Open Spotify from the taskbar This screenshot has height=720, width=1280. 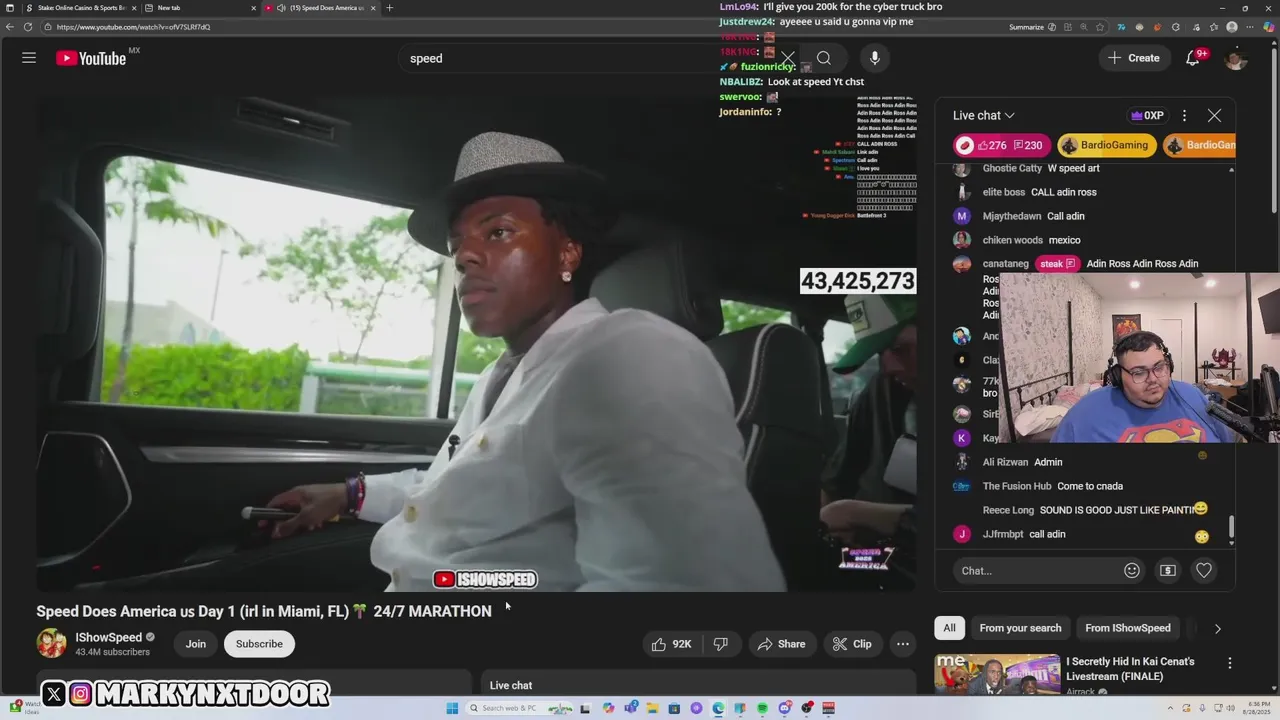coord(762,708)
